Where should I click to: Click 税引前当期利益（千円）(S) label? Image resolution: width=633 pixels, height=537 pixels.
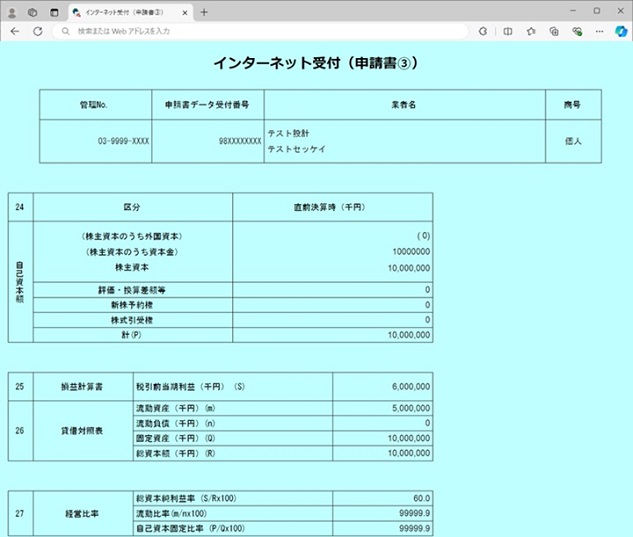[x=190, y=386]
